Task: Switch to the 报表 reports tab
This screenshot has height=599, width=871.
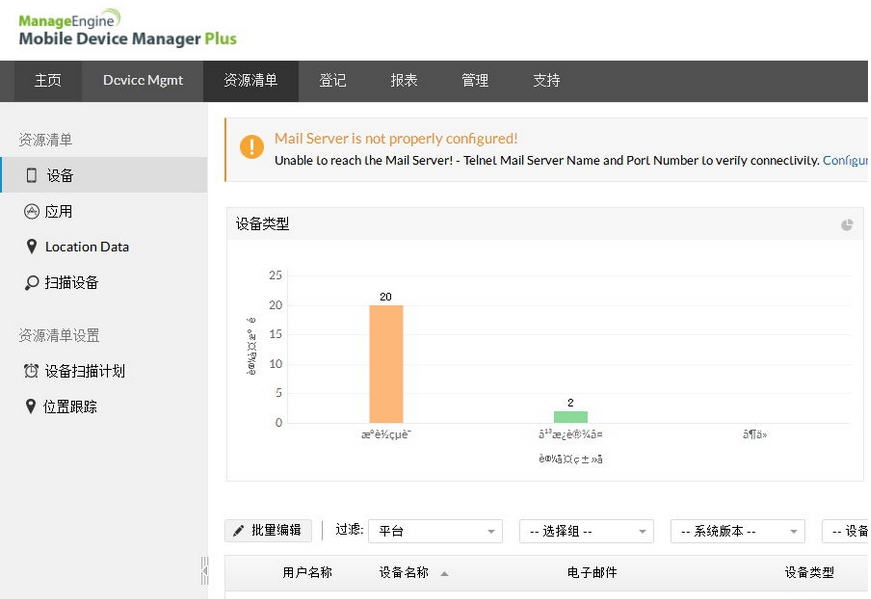Action: [404, 80]
